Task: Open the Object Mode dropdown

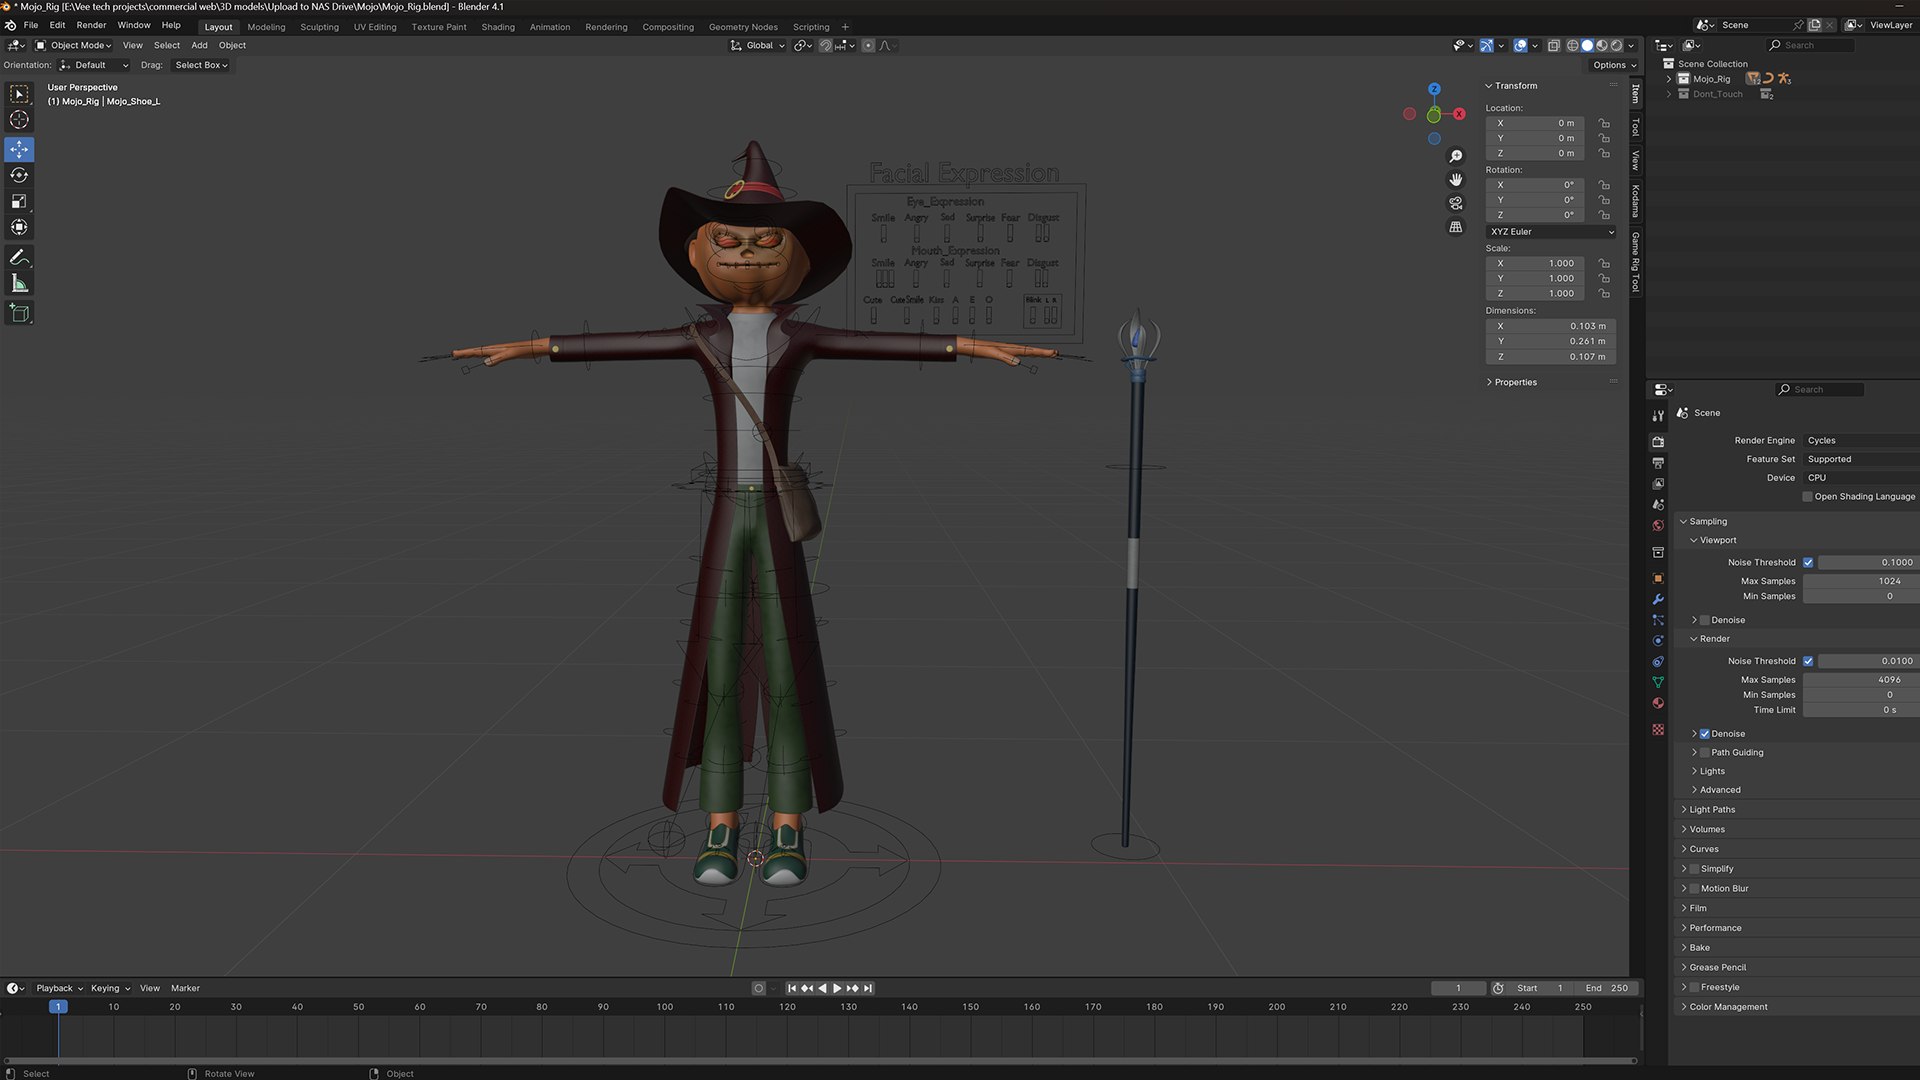Action: [74, 45]
